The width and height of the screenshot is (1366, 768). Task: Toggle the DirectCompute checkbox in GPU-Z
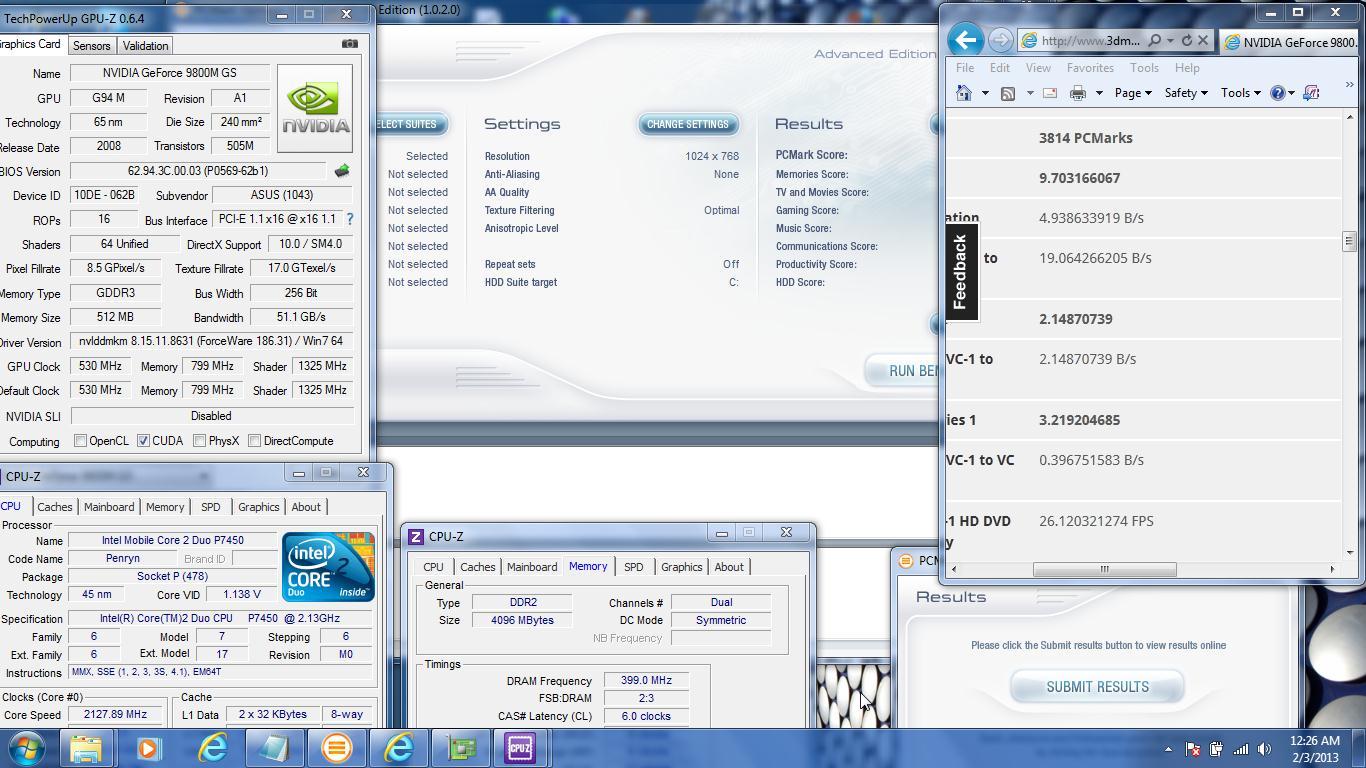(x=254, y=441)
